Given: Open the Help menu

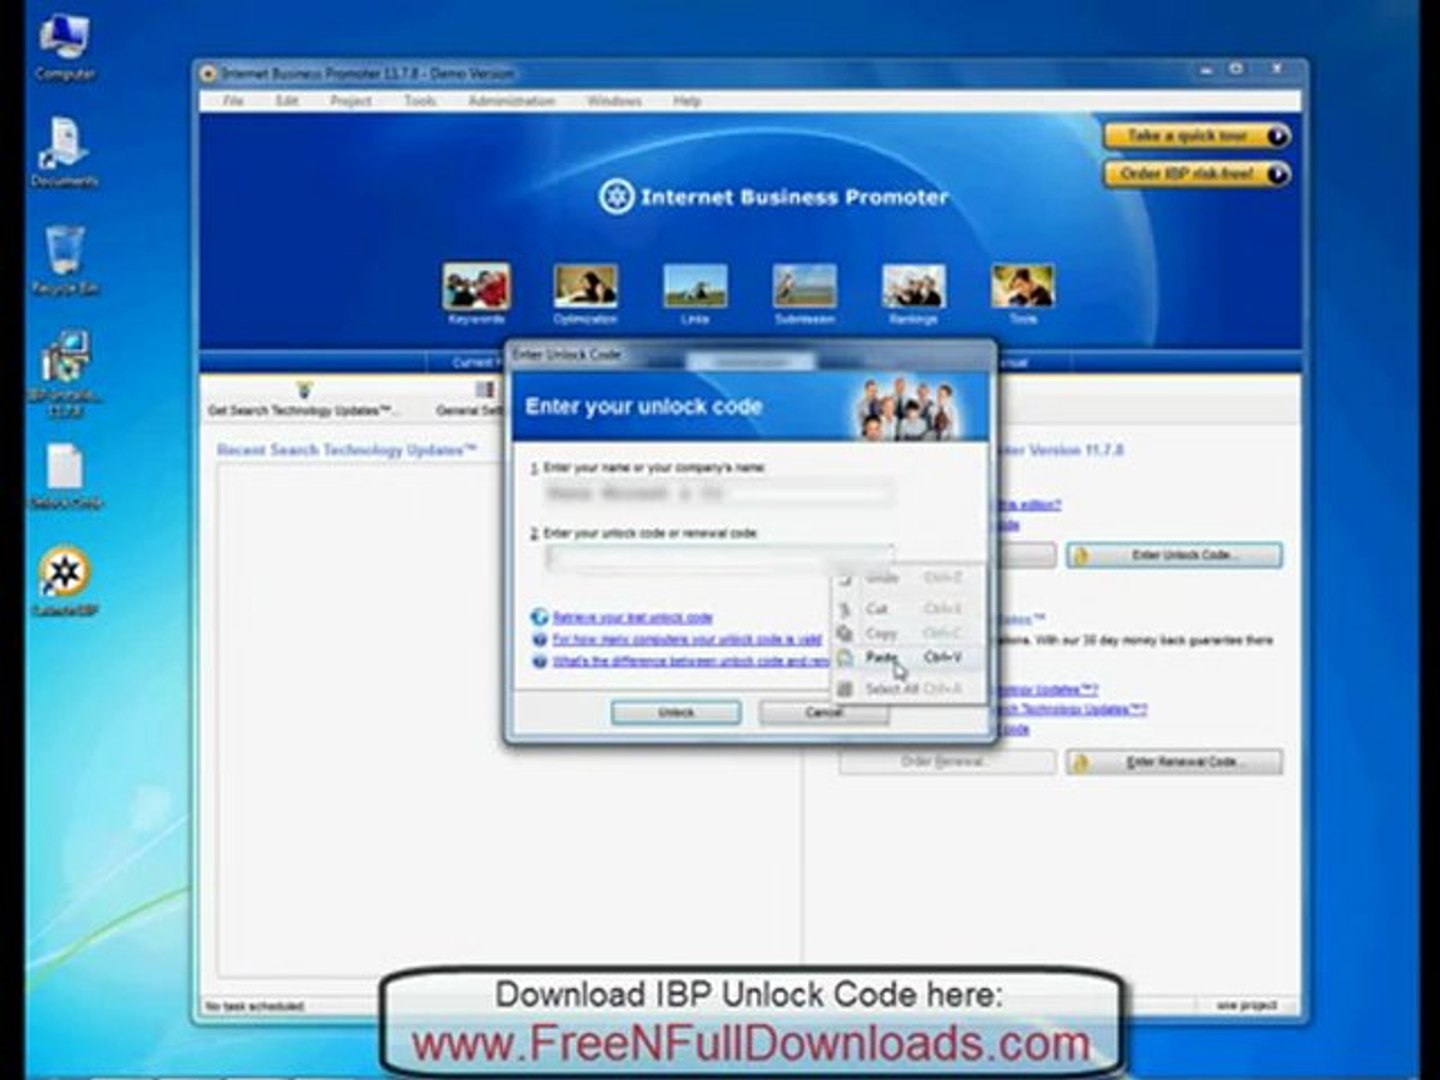Looking at the screenshot, I should tap(687, 101).
